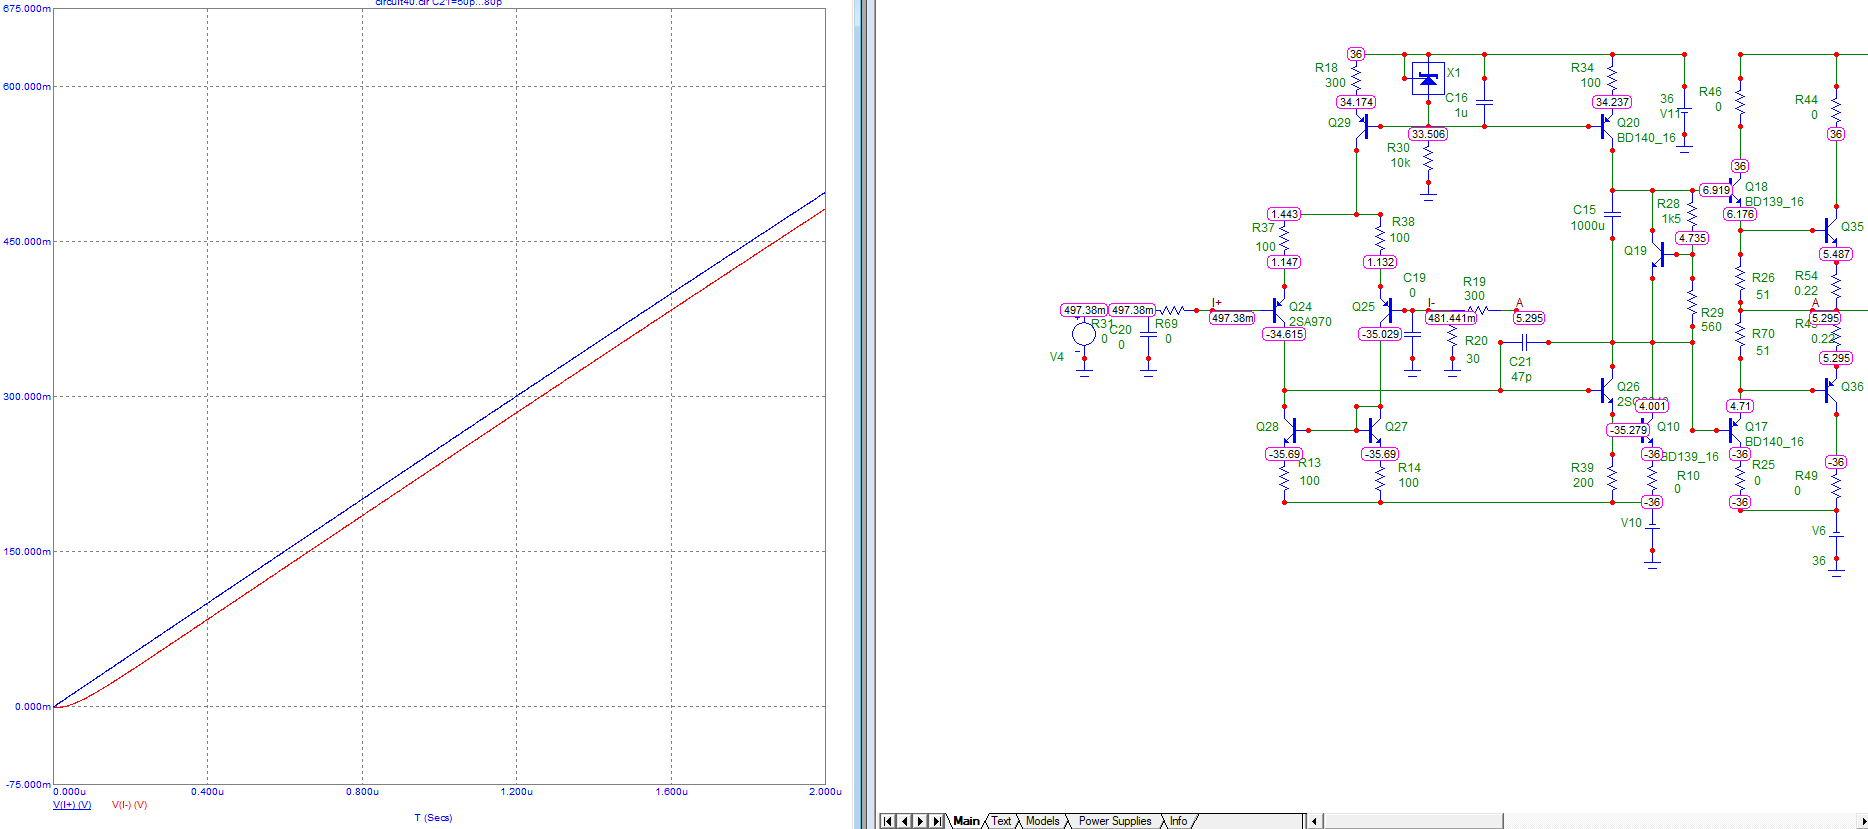Click the 1.443 node voltage label

tap(1284, 214)
